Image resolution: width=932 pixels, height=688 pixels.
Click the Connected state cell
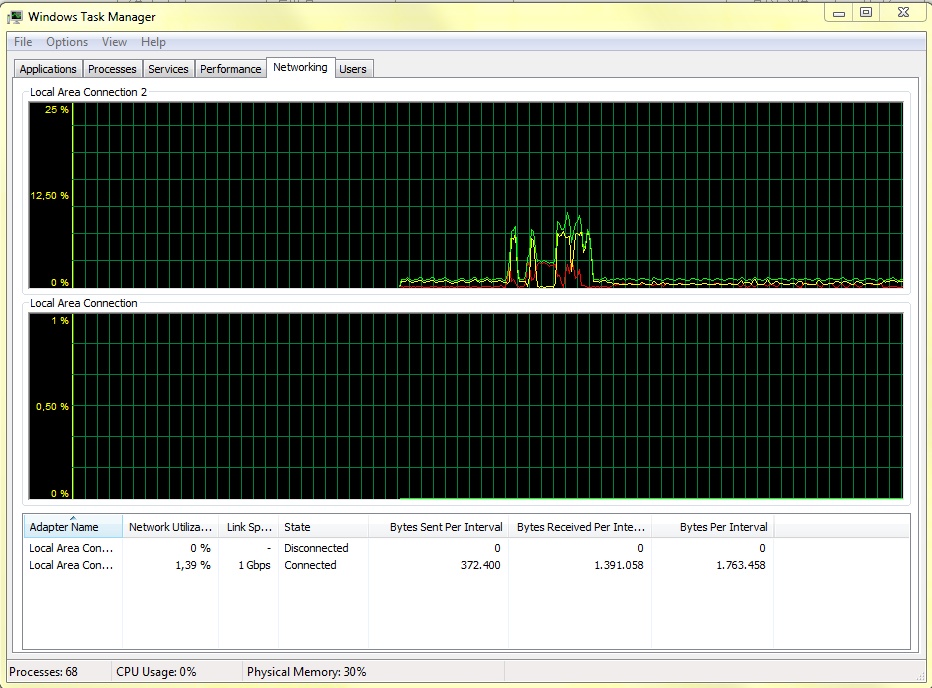(x=310, y=565)
